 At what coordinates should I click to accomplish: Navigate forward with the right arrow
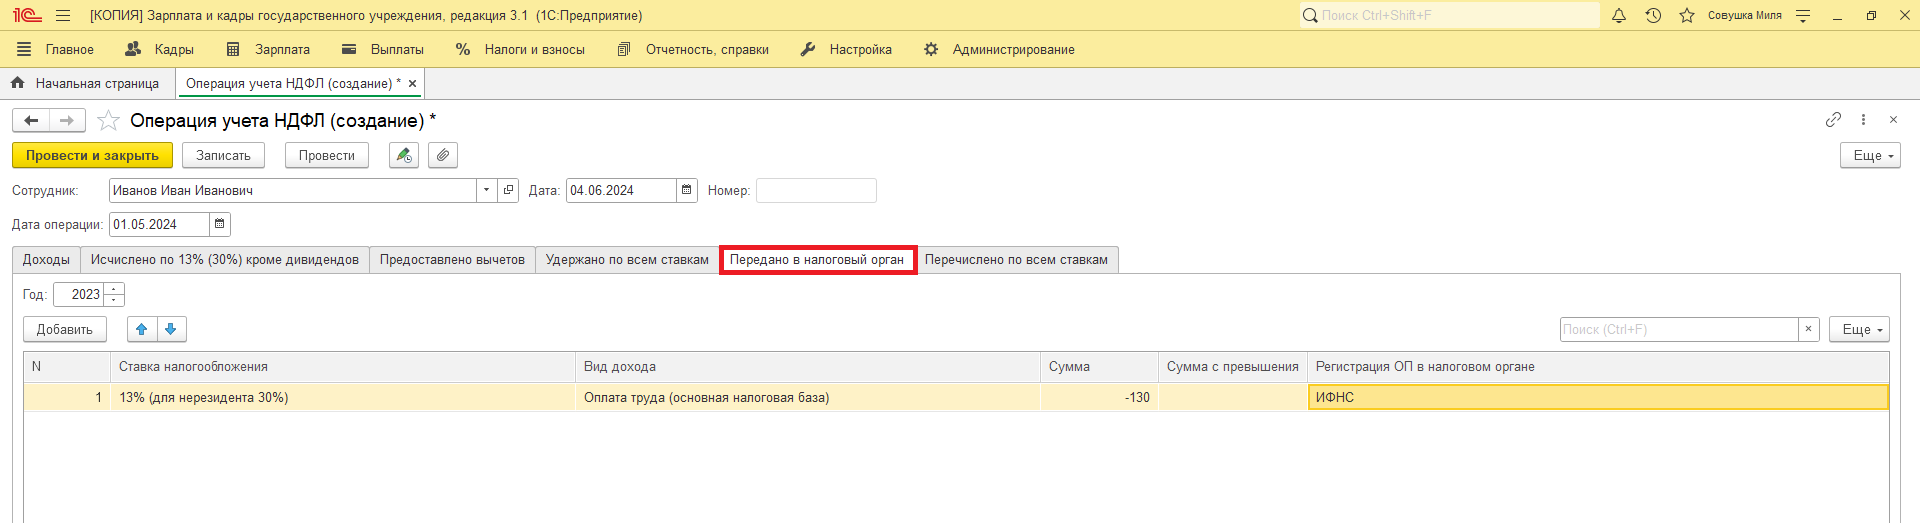(67, 121)
